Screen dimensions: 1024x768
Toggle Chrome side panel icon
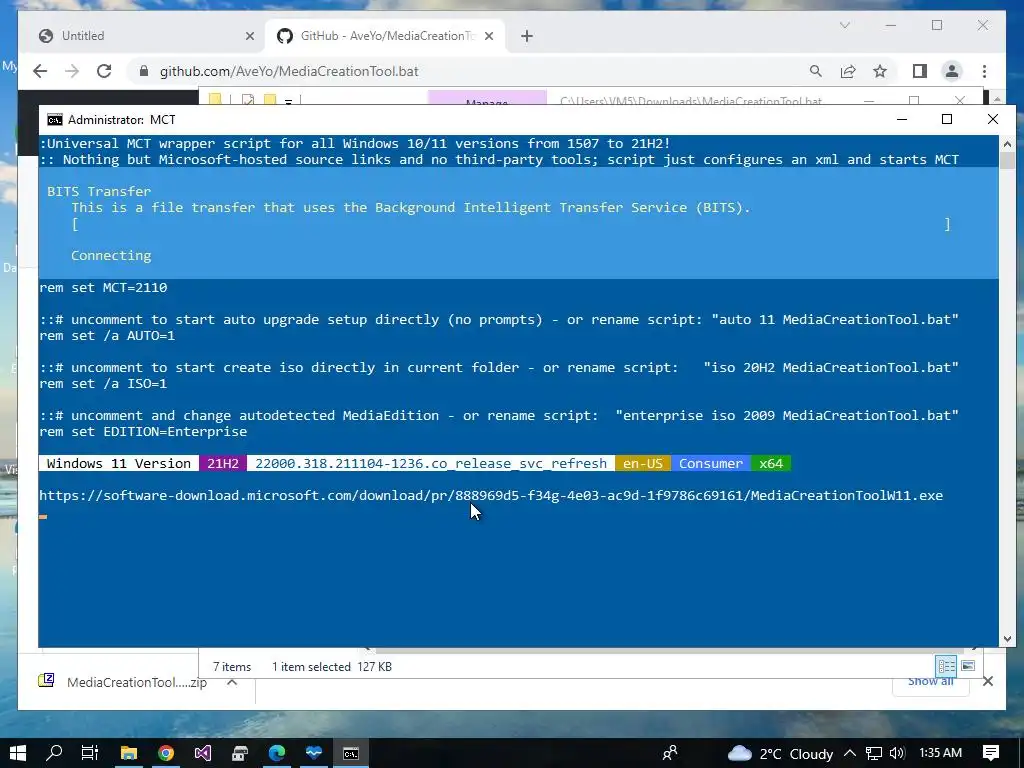pyautogui.click(x=920, y=71)
